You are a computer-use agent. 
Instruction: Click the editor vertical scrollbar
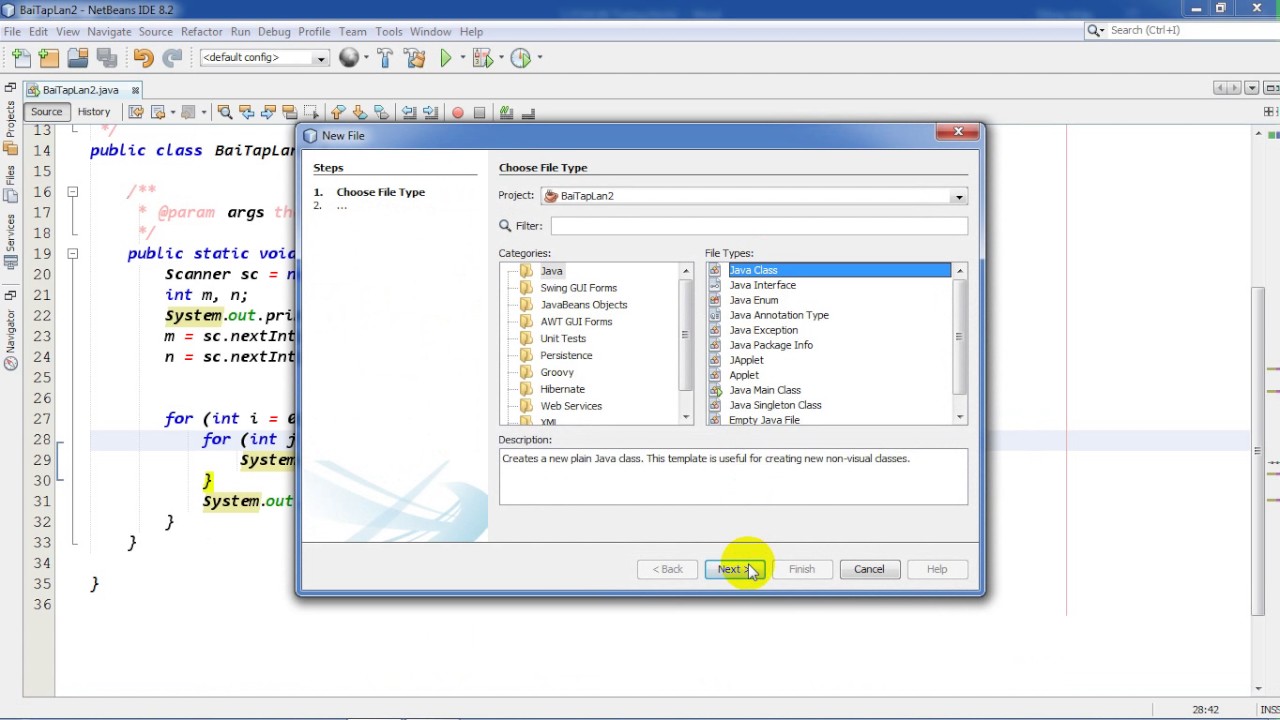(1258, 450)
